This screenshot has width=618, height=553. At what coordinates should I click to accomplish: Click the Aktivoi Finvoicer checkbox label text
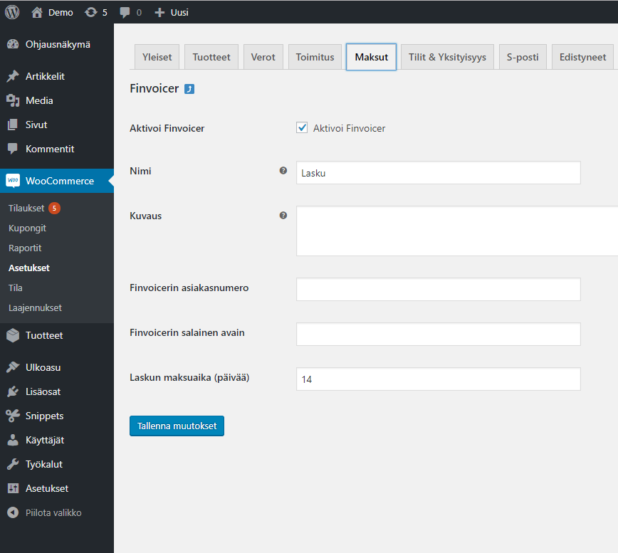[x=349, y=128]
